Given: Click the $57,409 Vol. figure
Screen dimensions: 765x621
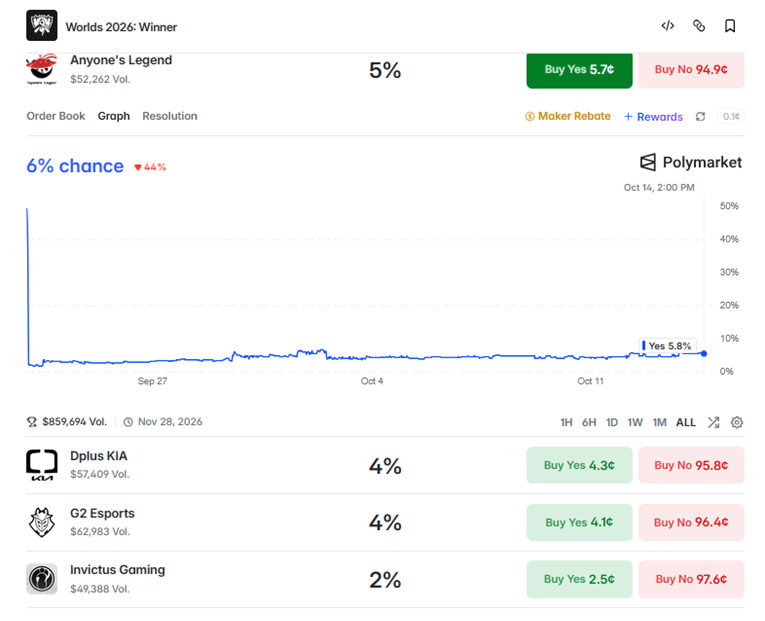Looking at the screenshot, I should click(100, 474).
